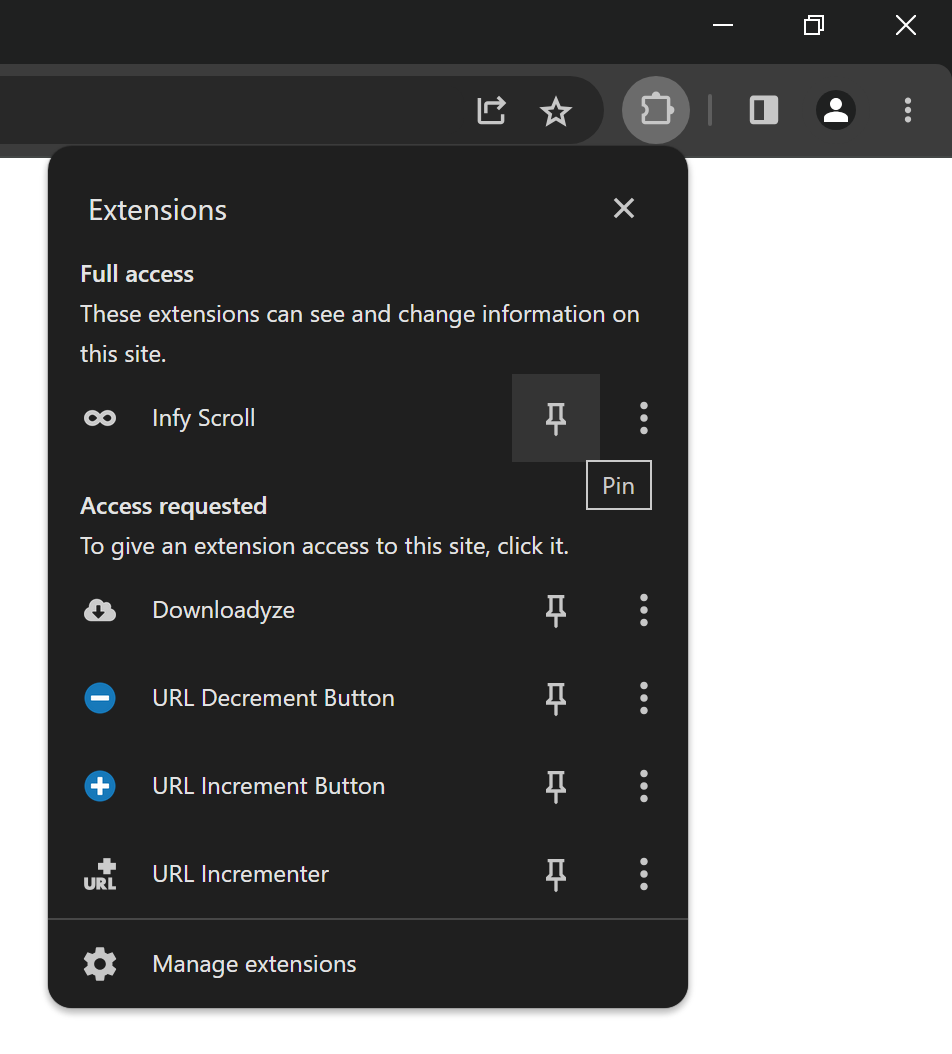Screen dimensions: 952x1054
Task: Pin the Downloadyze extension to toolbar
Action: coord(555,610)
